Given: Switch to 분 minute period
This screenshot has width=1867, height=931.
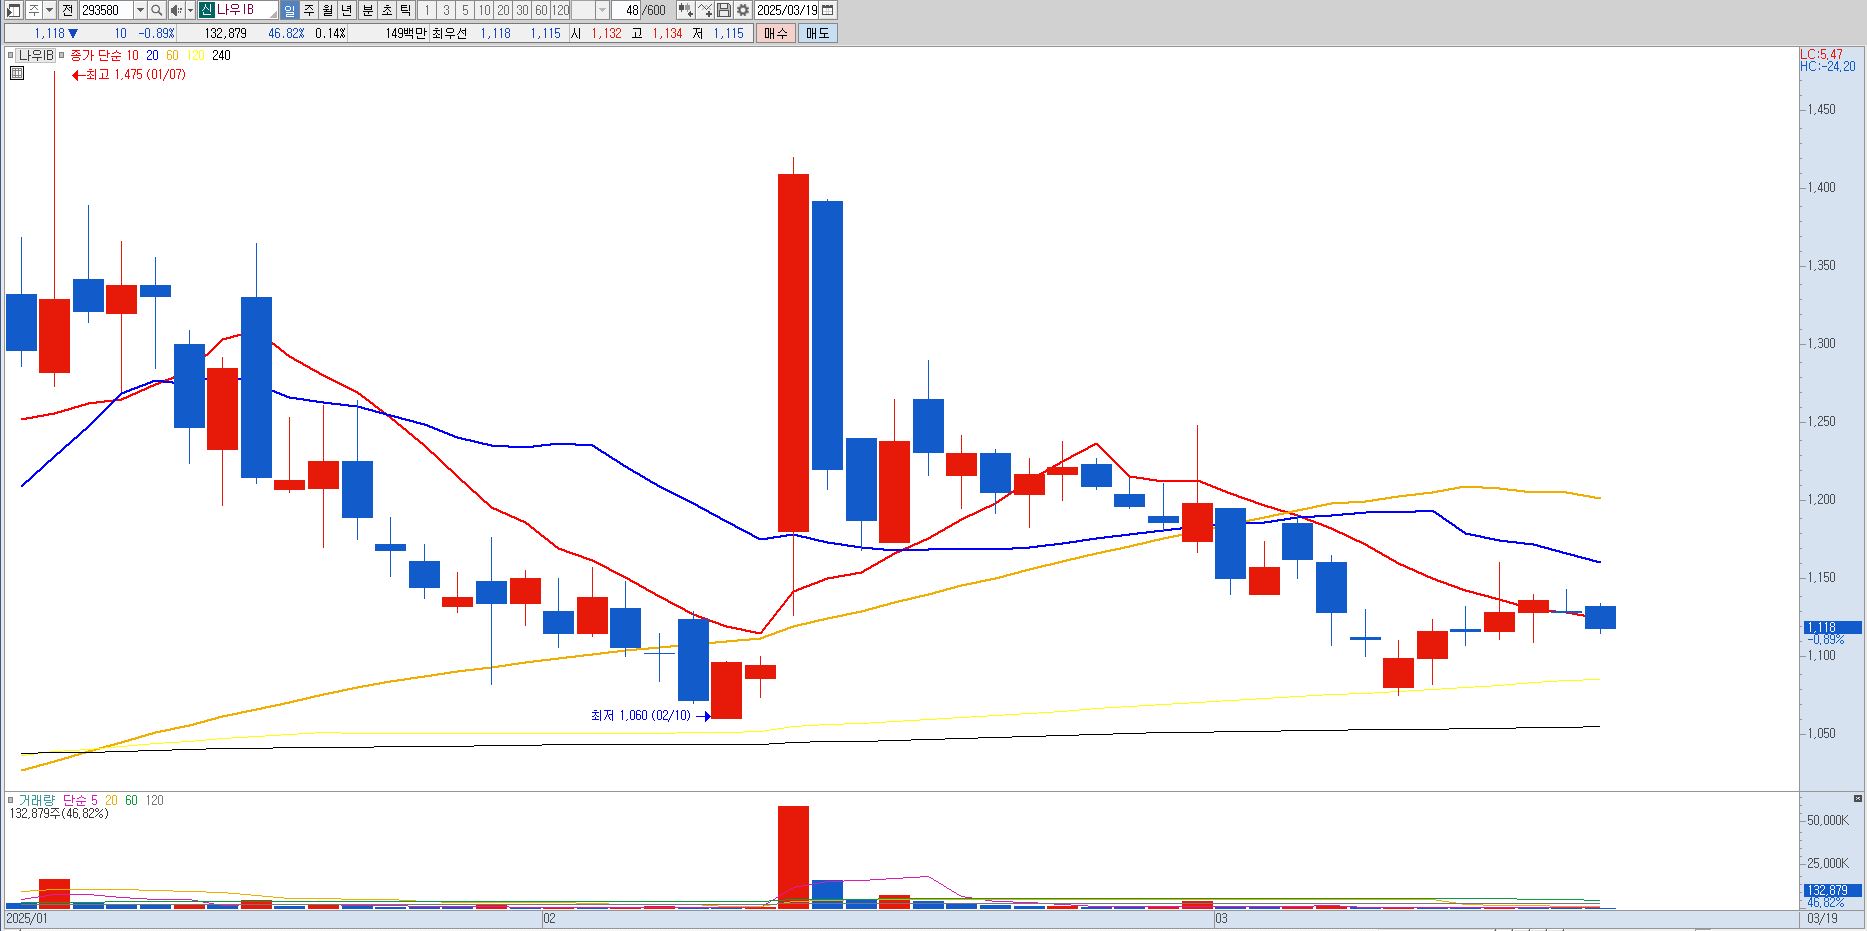Looking at the screenshot, I should 367,10.
